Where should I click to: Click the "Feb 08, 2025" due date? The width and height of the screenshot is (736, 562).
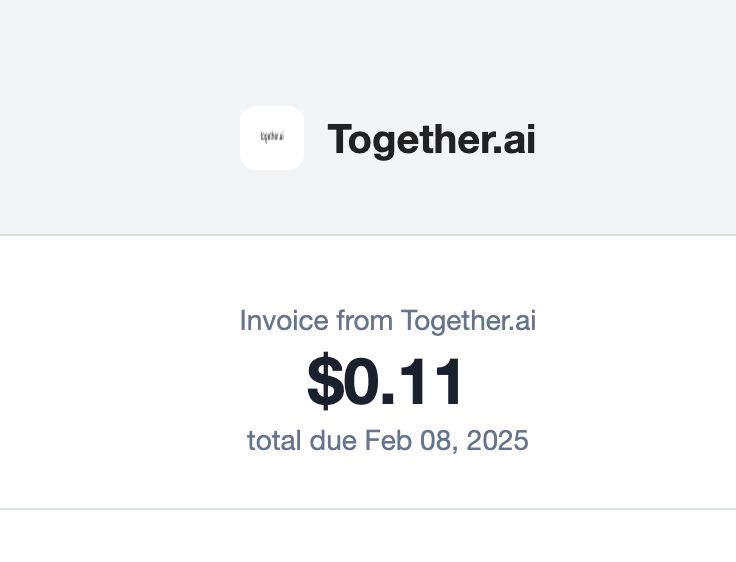pyautogui.click(x=446, y=440)
